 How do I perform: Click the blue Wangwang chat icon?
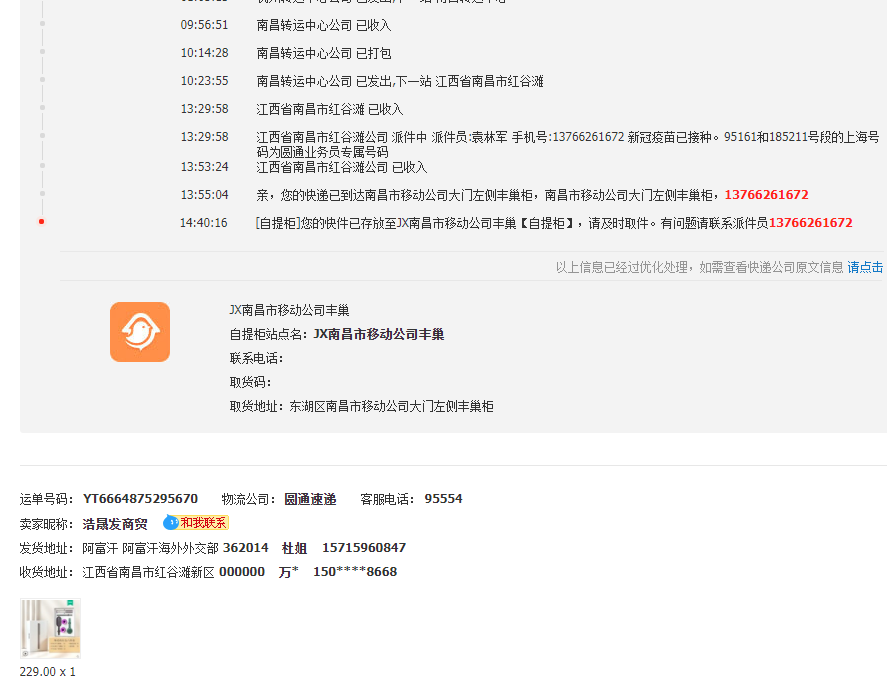(x=171, y=523)
